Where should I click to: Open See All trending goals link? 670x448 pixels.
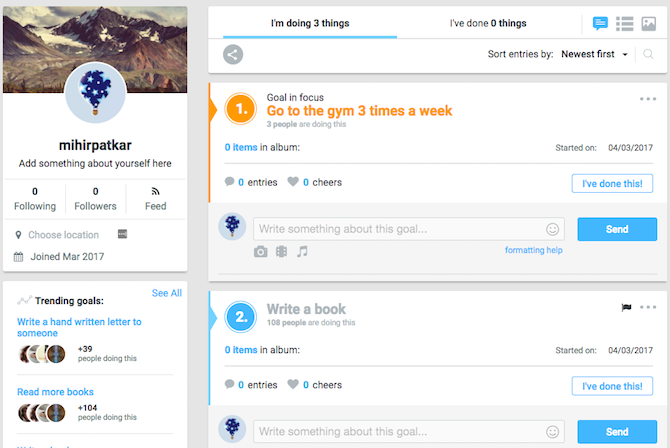tap(167, 293)
